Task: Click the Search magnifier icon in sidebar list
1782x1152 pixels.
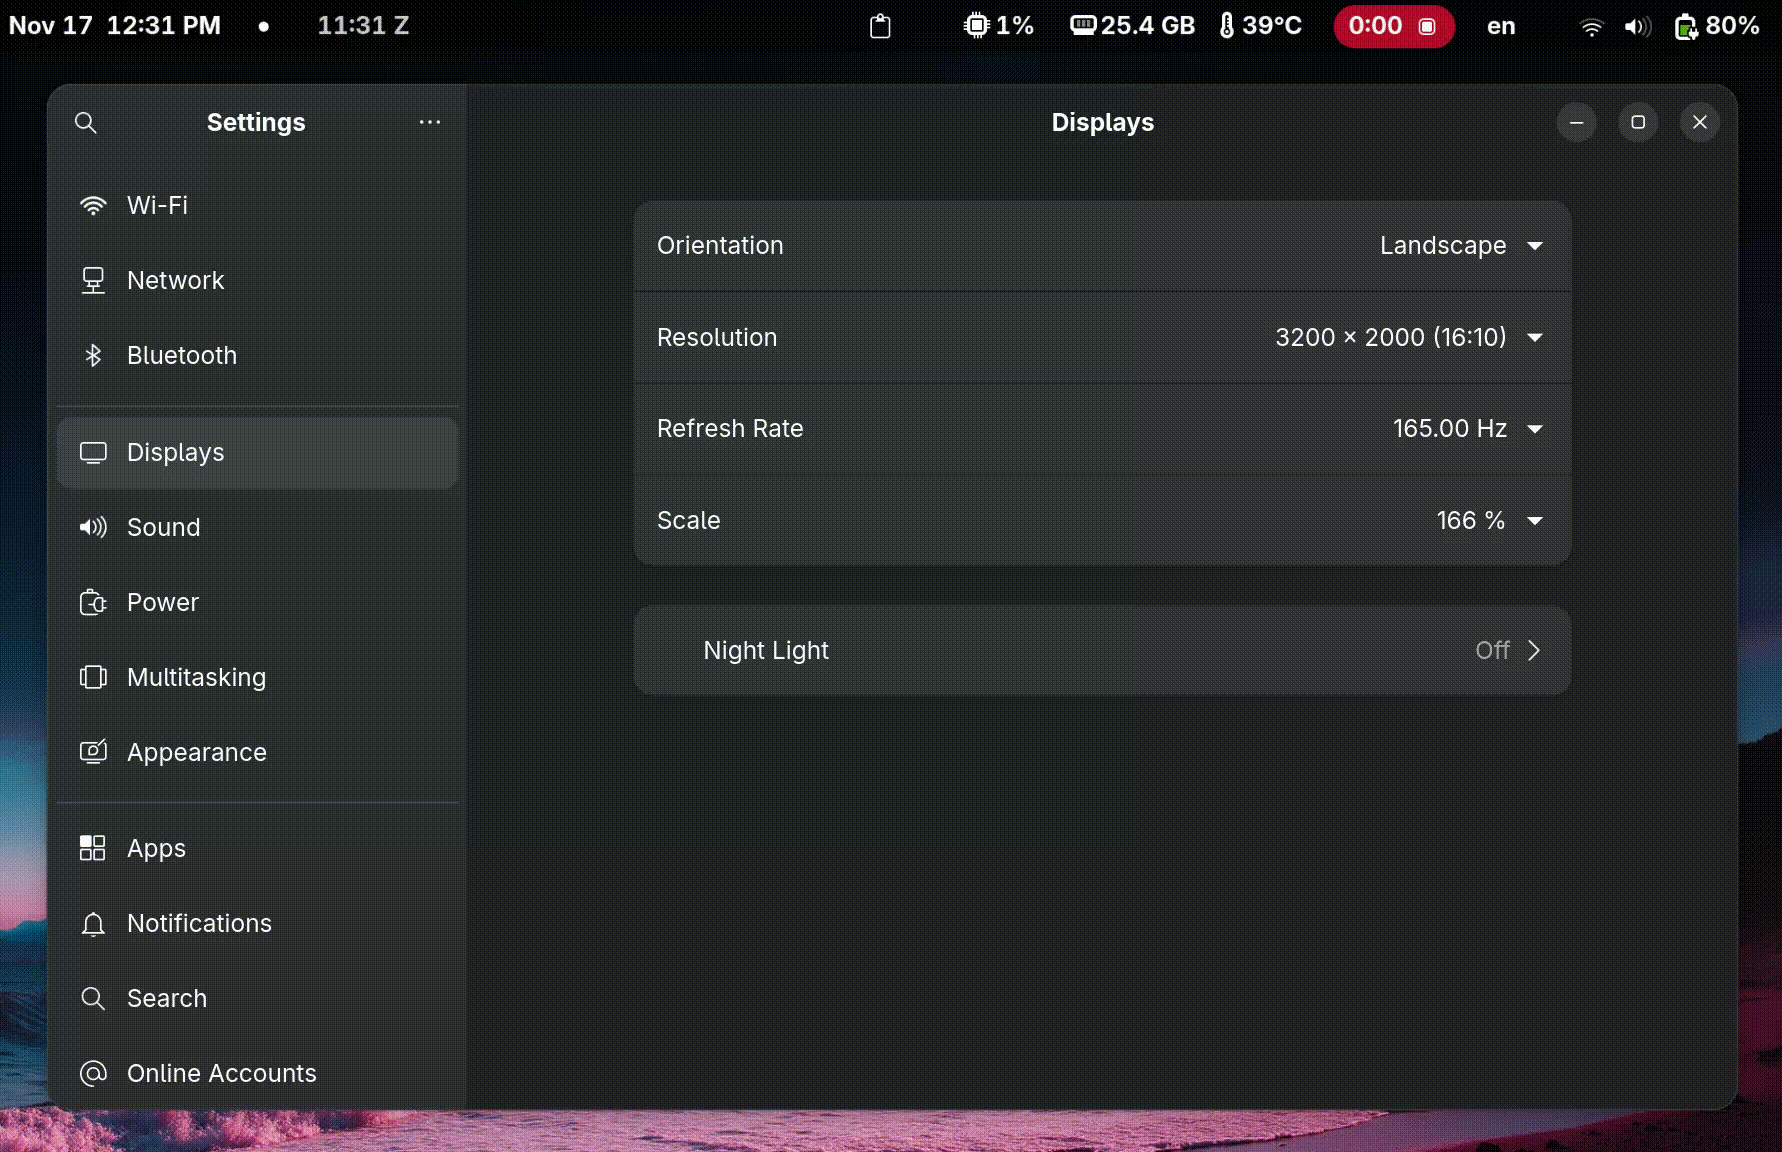Action: 93,998
